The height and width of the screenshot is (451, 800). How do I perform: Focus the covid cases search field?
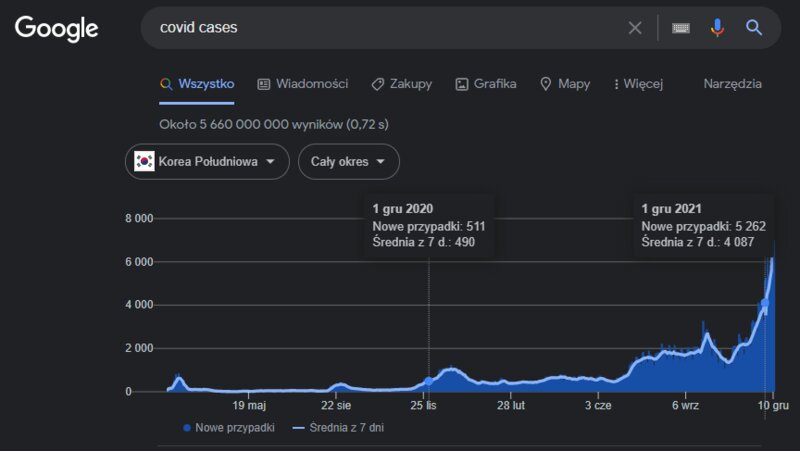point(388,28)
